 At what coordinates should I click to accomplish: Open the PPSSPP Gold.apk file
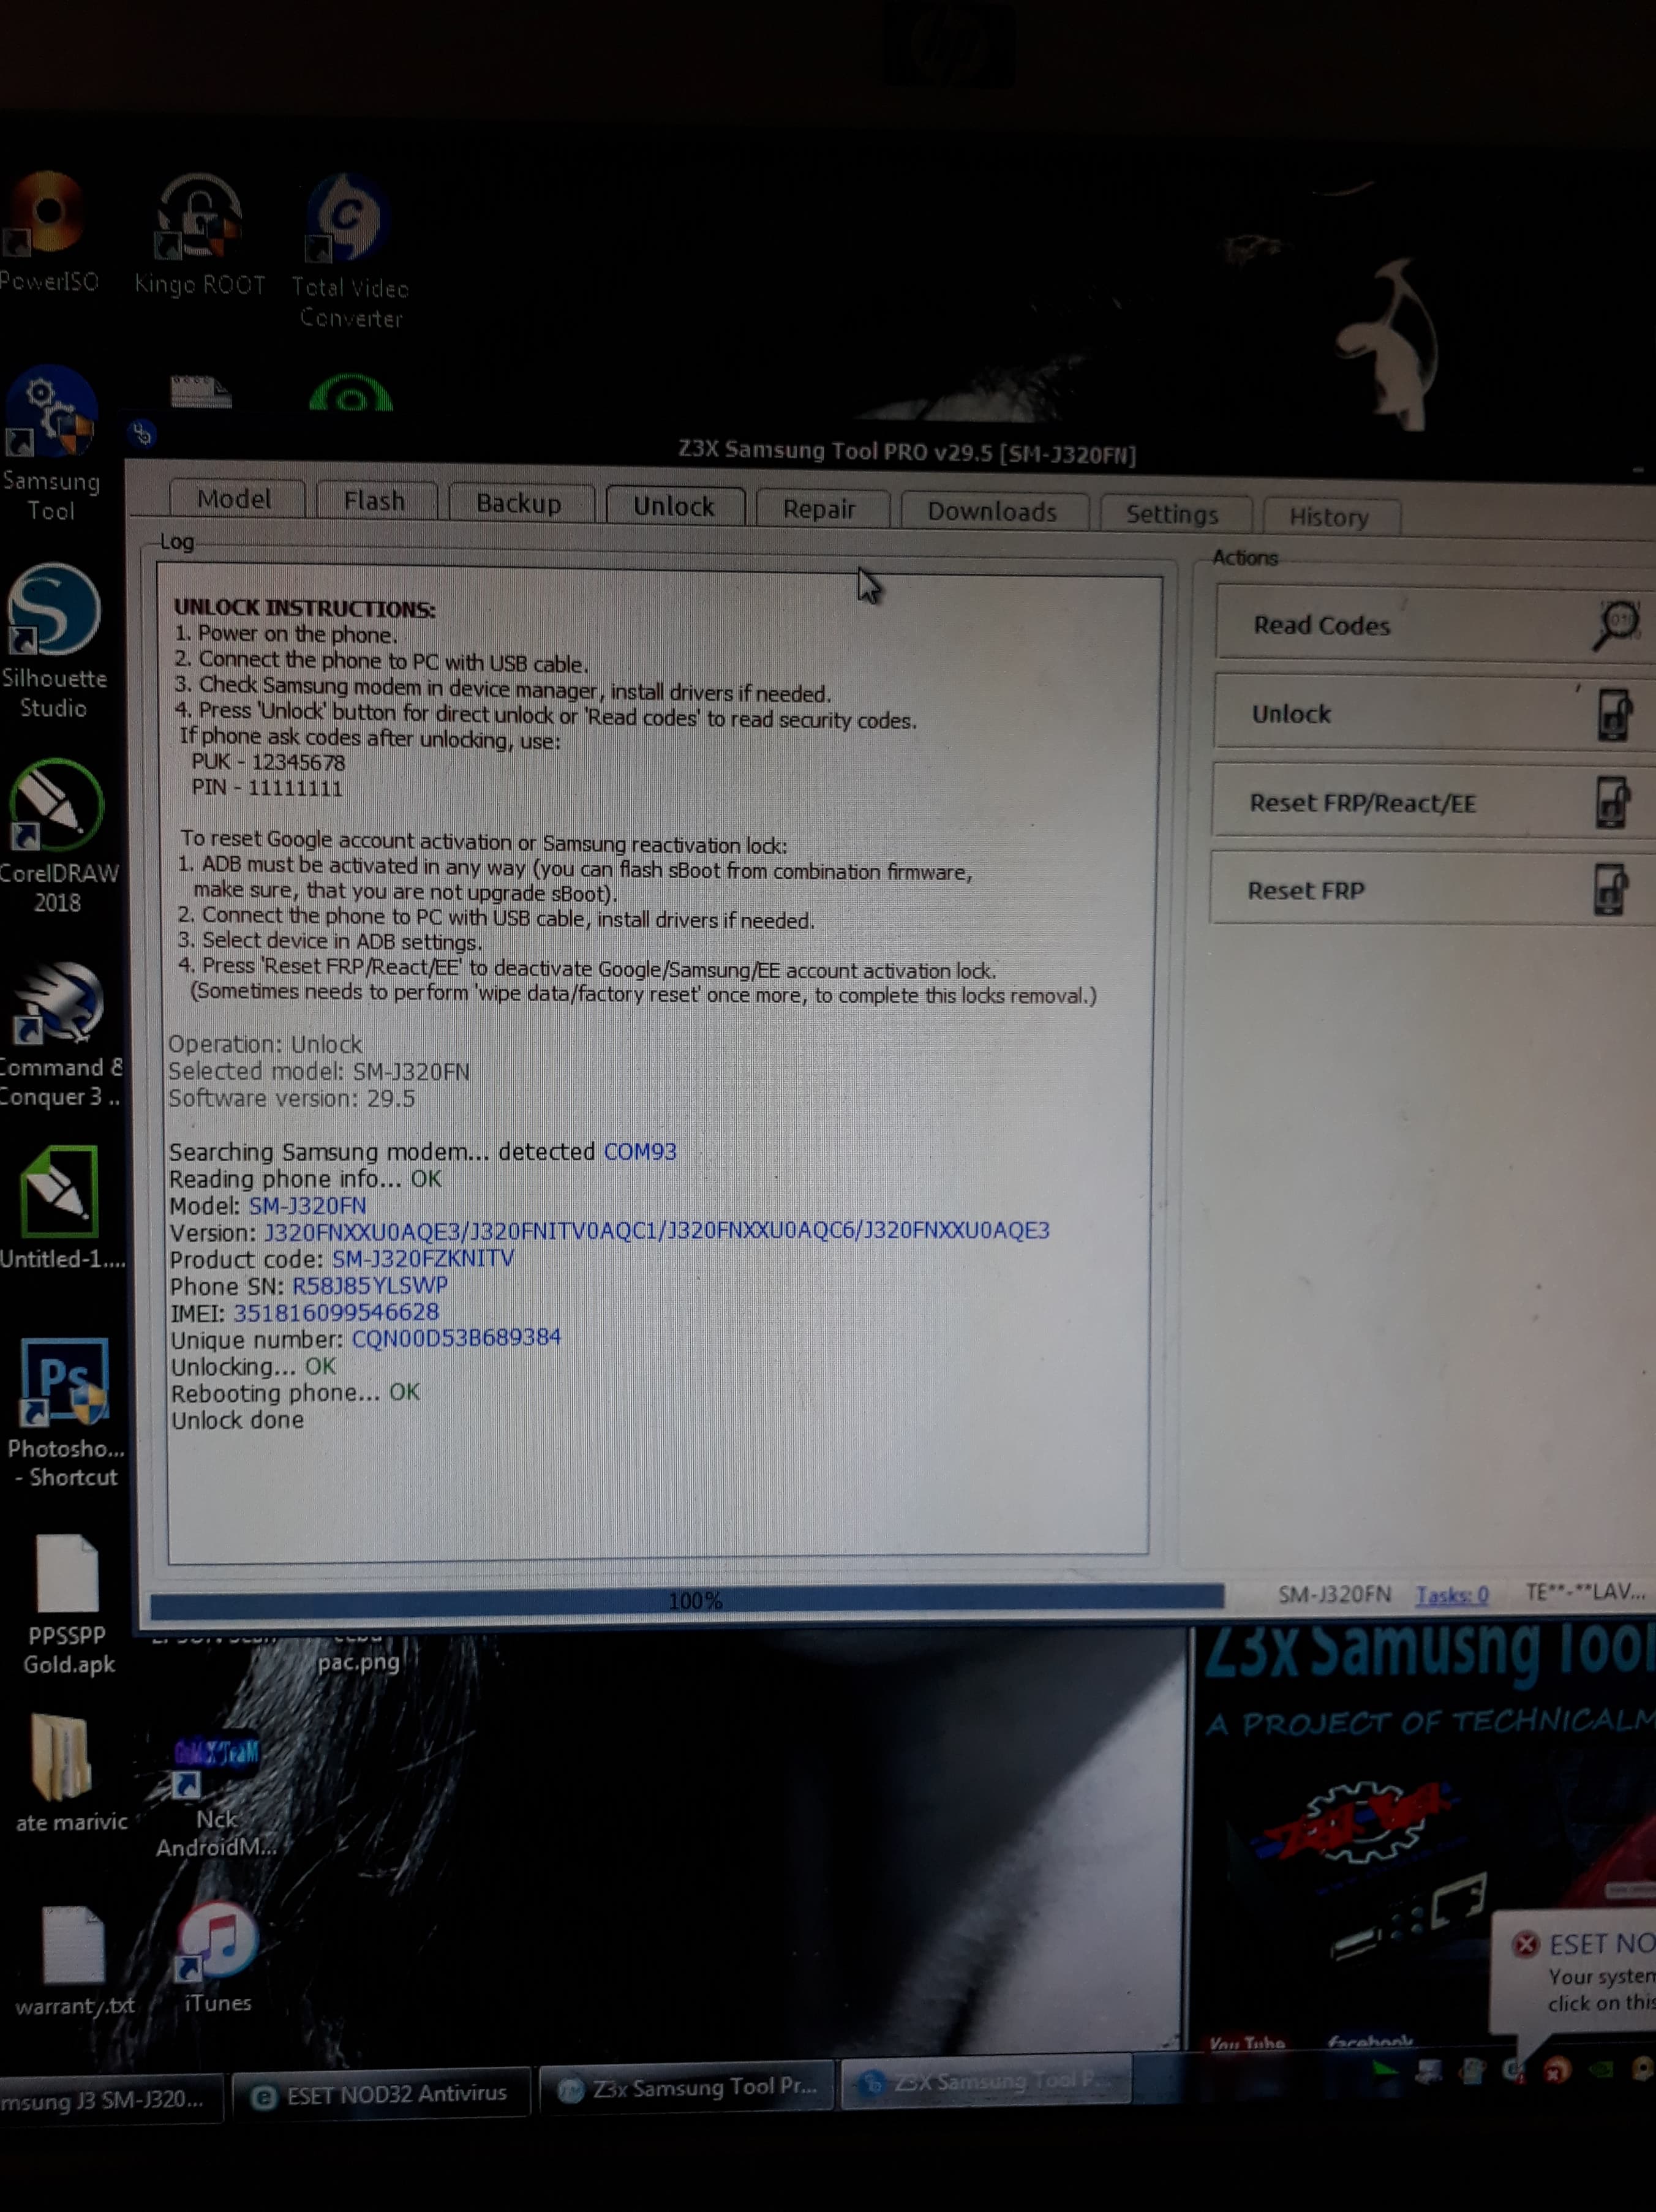coord(67,1604)
